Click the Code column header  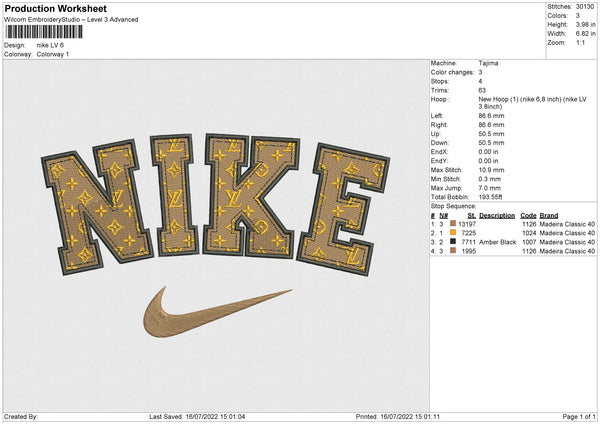tap(528, 215)
